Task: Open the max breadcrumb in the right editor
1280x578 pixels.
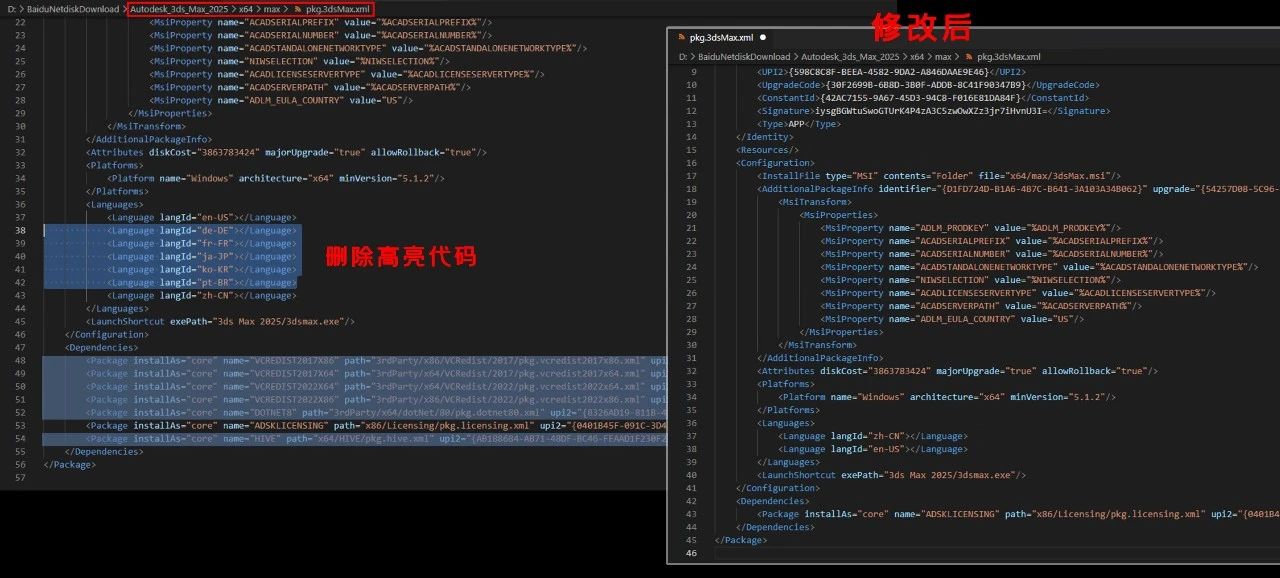Action: (x=943, y=57)
